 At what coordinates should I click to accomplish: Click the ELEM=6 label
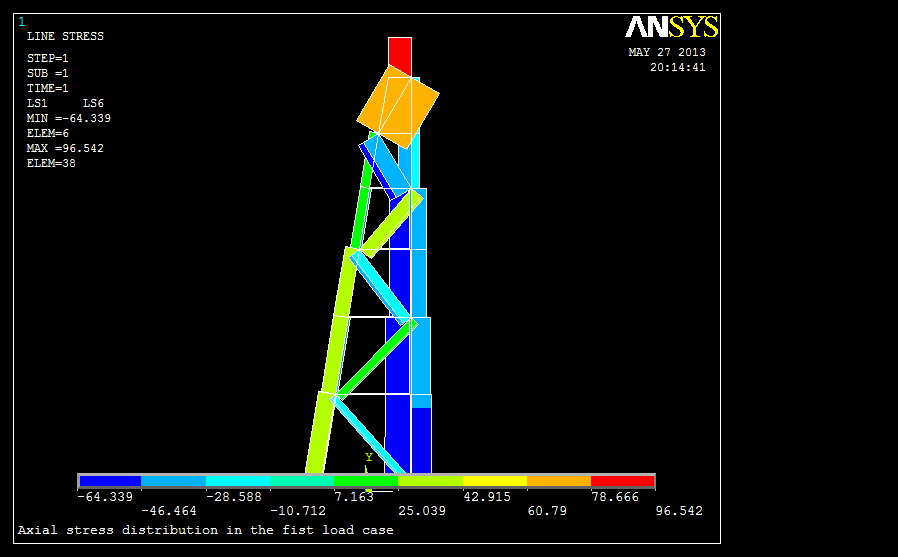point(48,133)
